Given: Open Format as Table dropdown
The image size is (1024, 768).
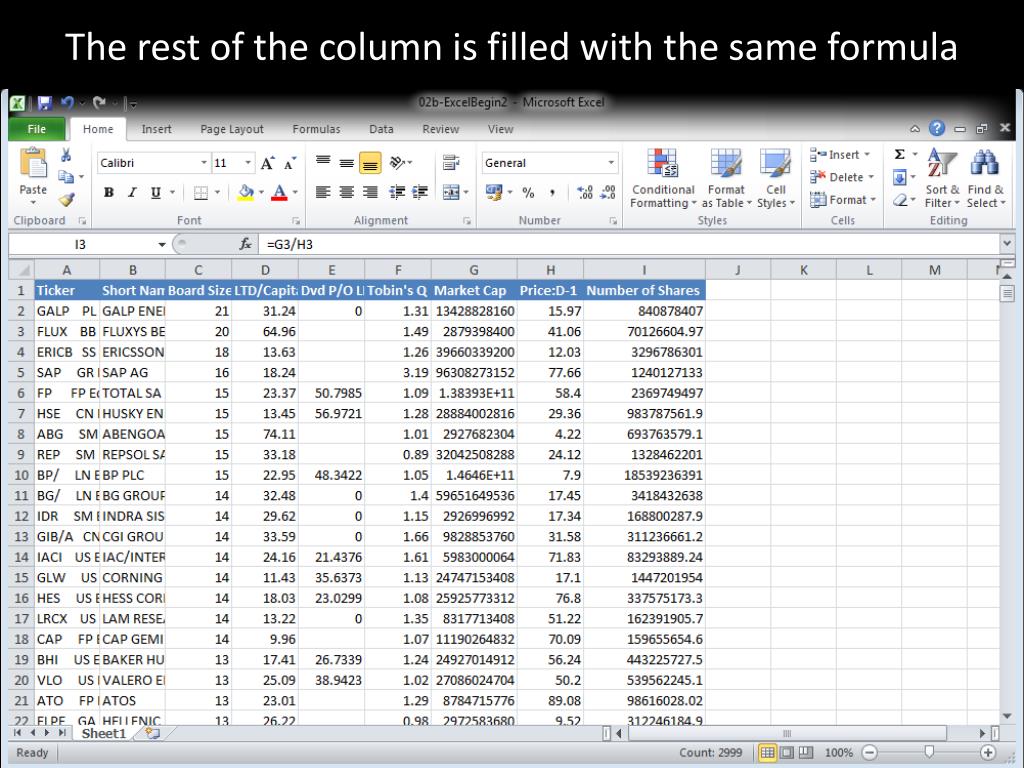Looking at the screenshot, I should point(726,178).
